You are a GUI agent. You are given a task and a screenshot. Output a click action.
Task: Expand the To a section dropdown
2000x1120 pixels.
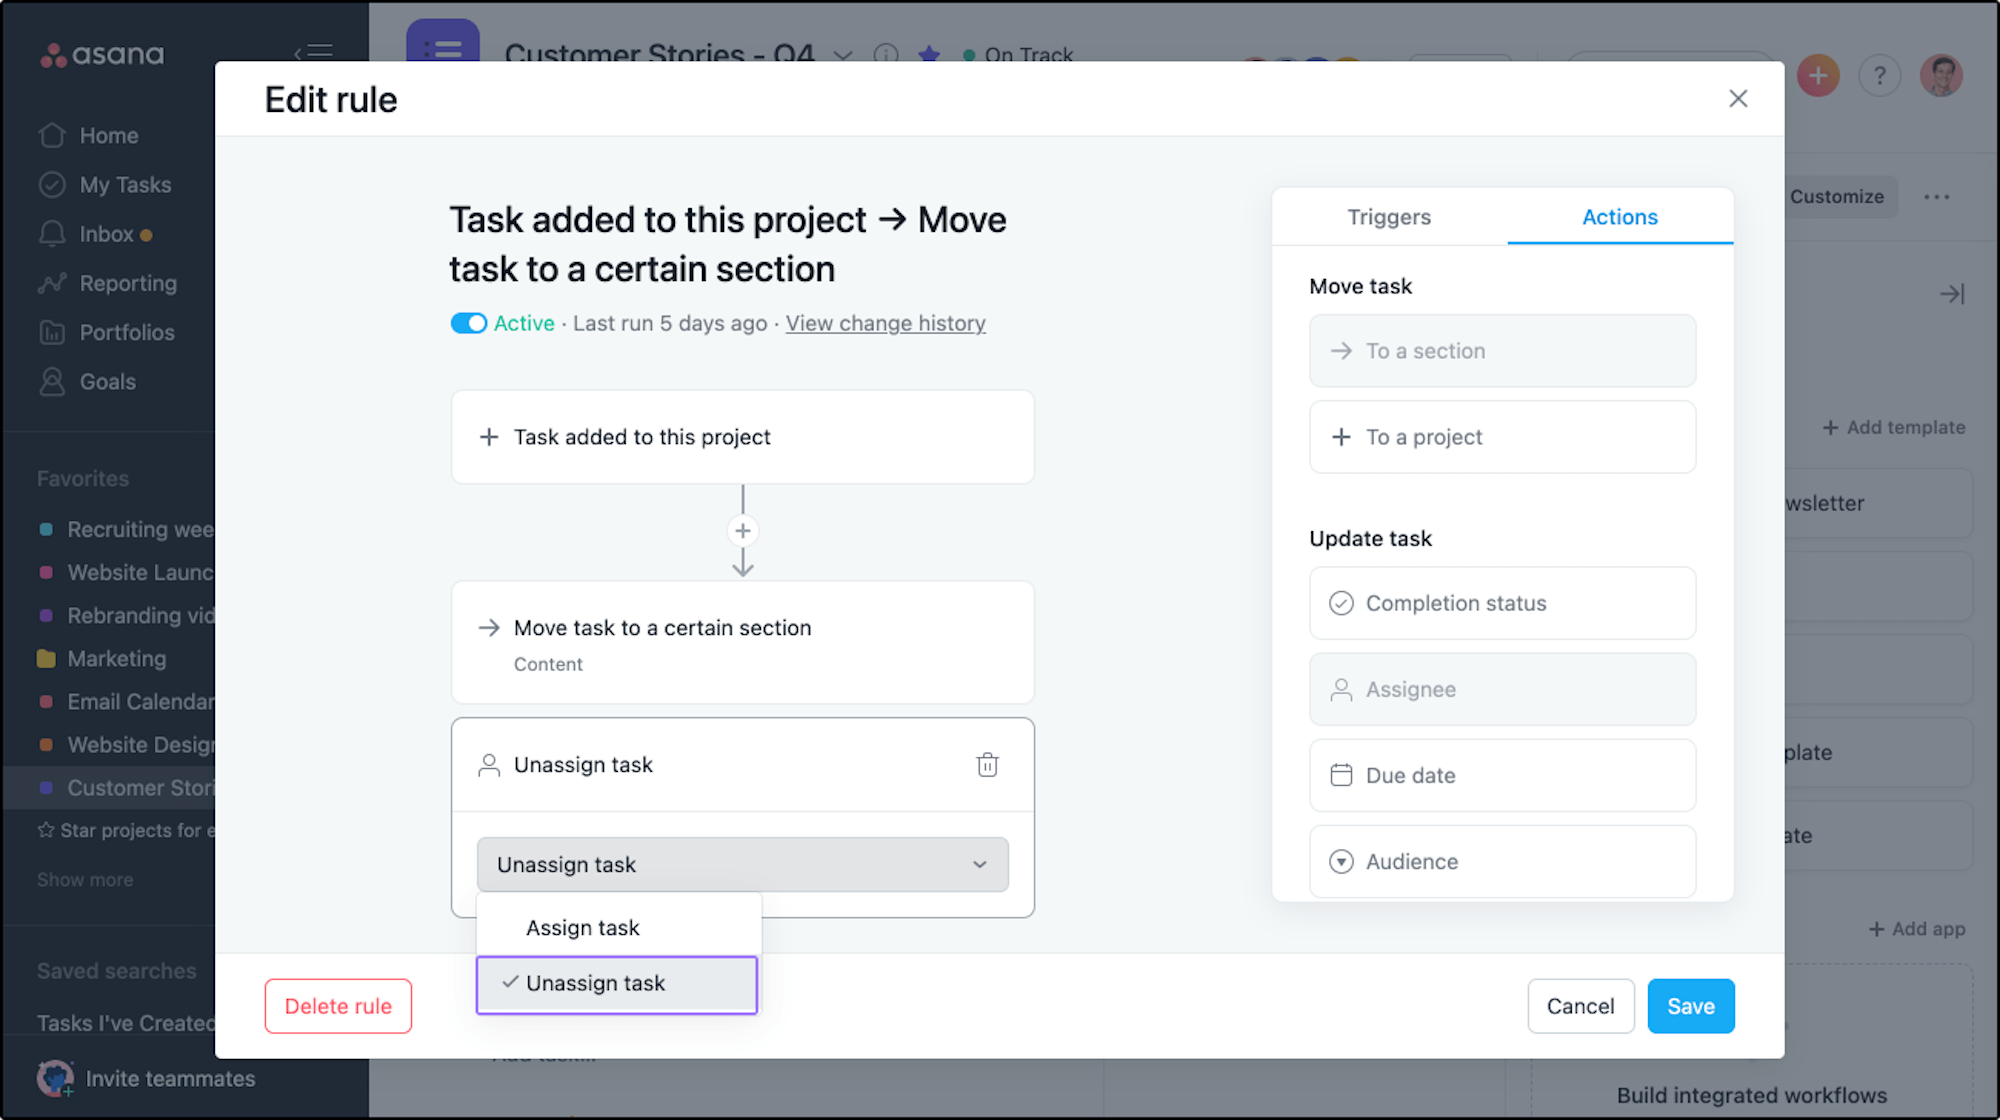pos(1501,350)
